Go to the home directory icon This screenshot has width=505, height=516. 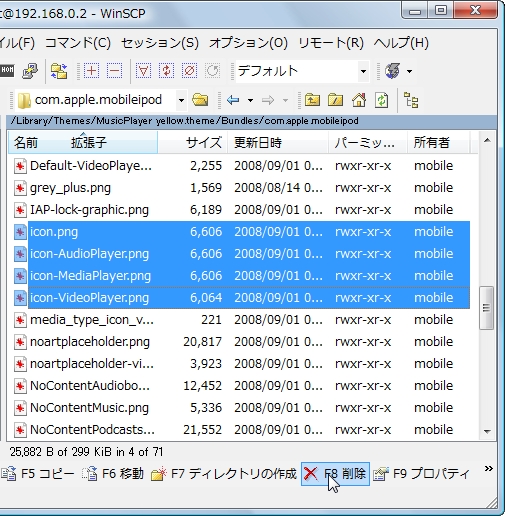tap(359, 100)
